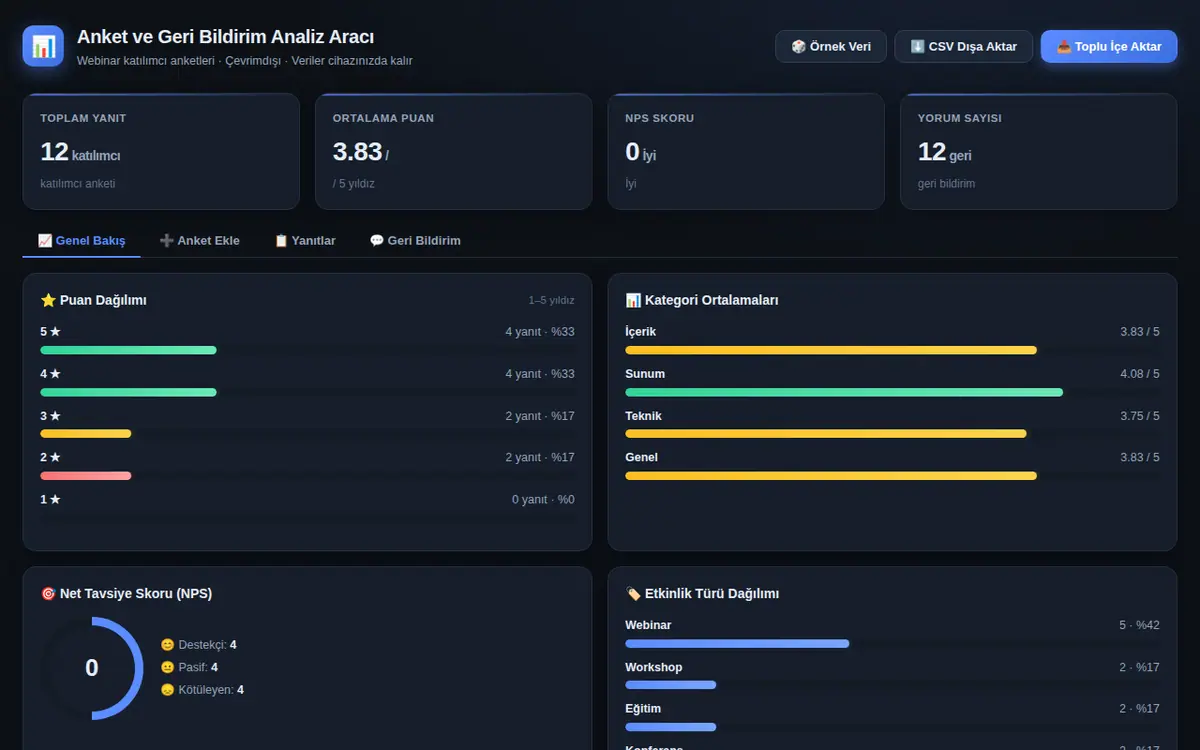Select the Toplam Yanıt stat card
1200x750 pixels.
click(161, 152)
